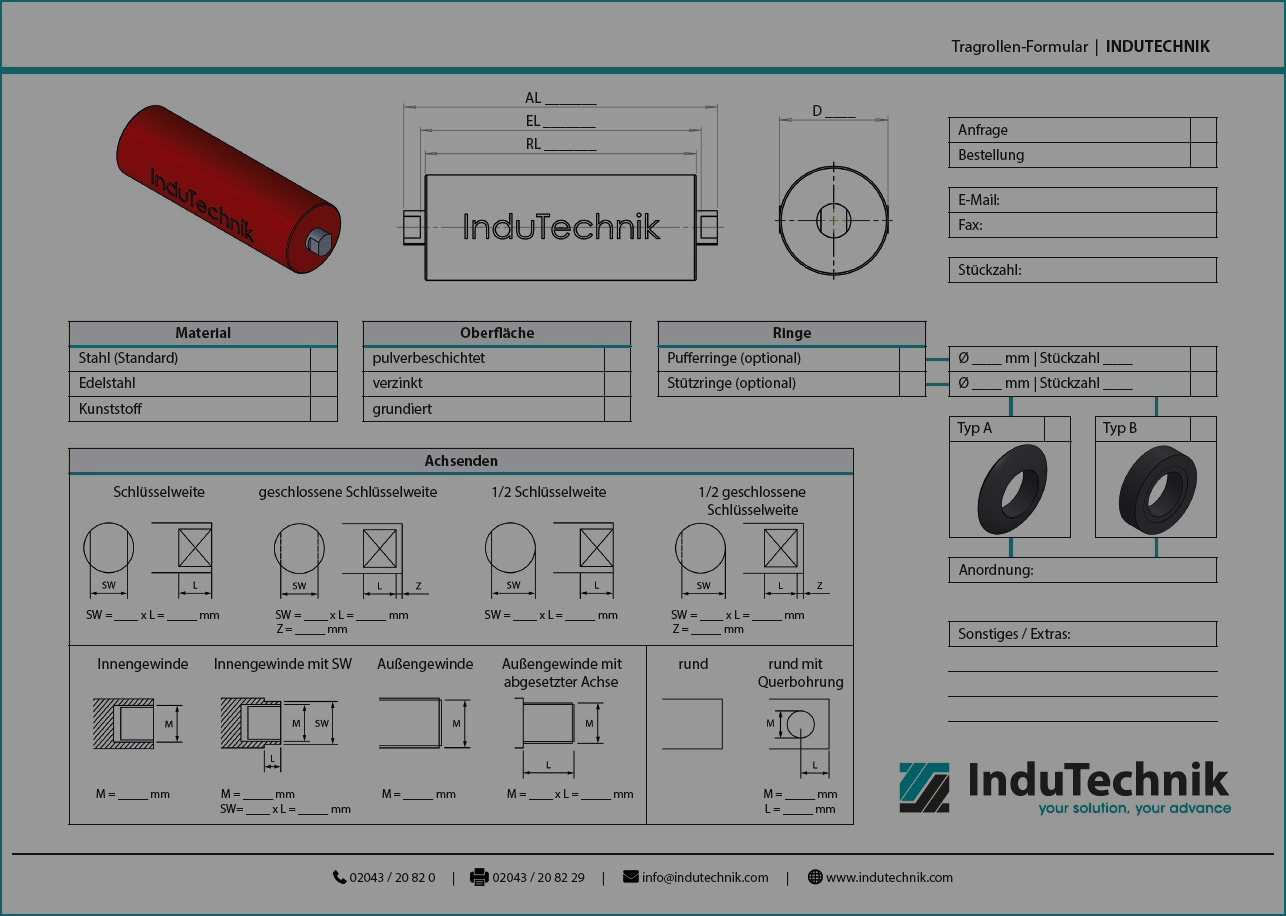This screenshot has height=916, width=1286.
Task: Click the 1/2 geschlossene Schlüsselweite diagram
Action: tap(752, 558)
